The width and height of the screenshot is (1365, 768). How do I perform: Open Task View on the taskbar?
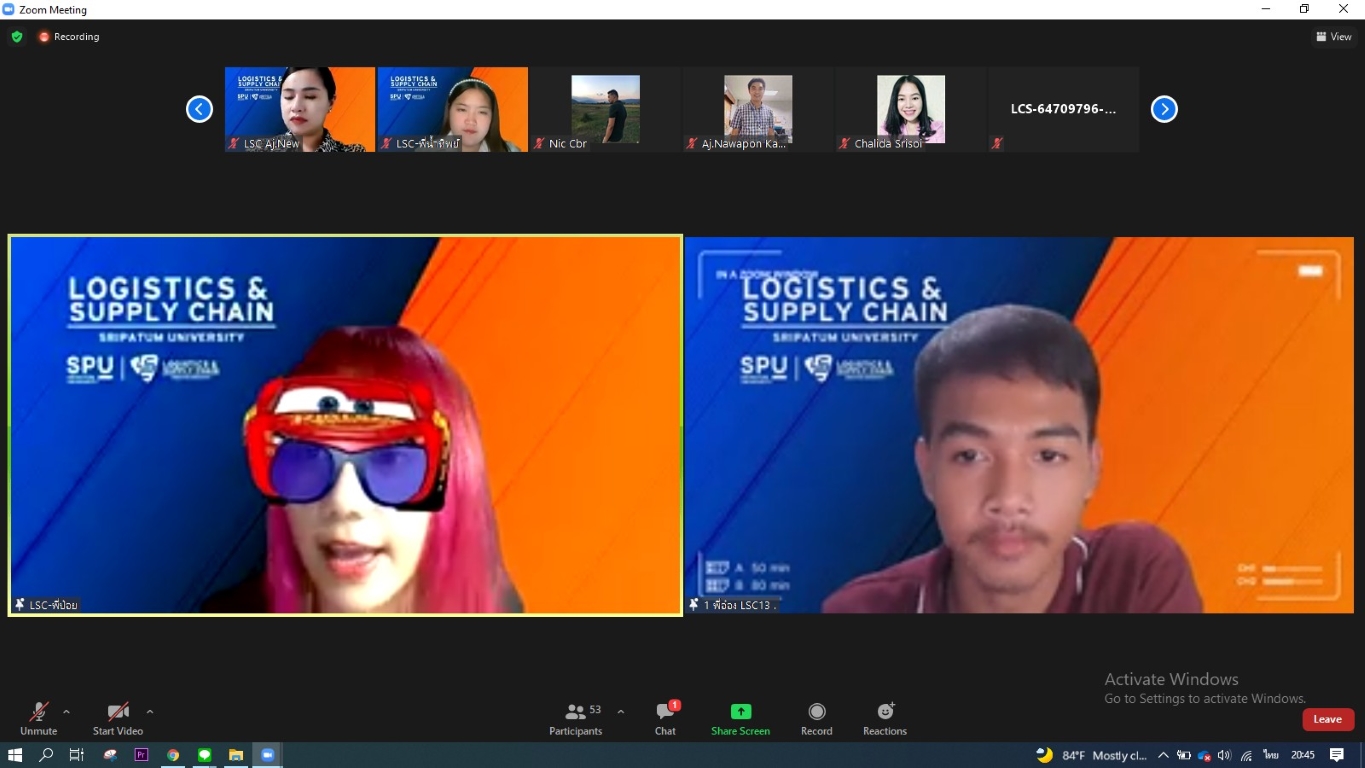(x=77, y=755)
